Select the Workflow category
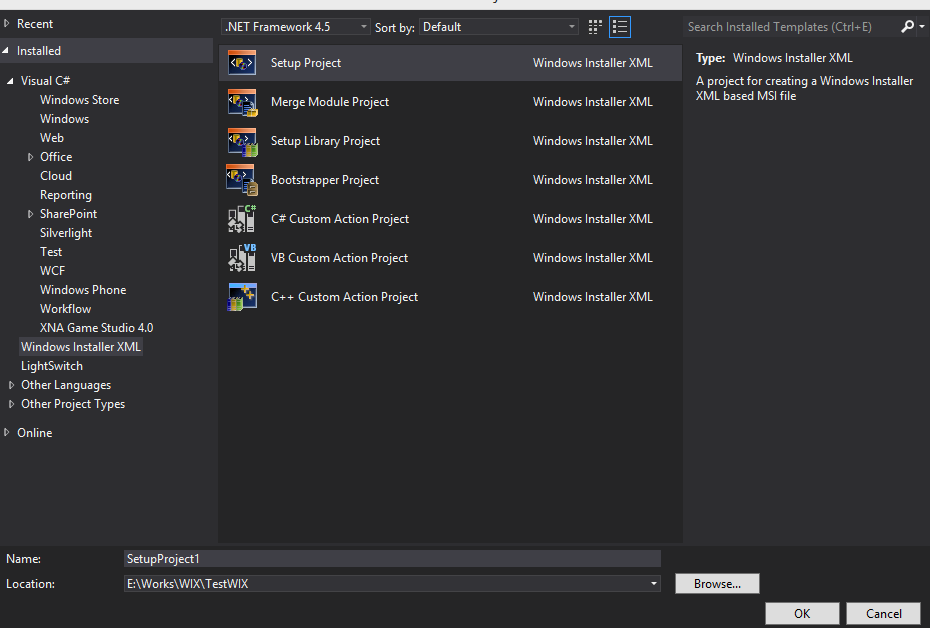The width and height of the screenshot is (930, 628). click(65, 308)
